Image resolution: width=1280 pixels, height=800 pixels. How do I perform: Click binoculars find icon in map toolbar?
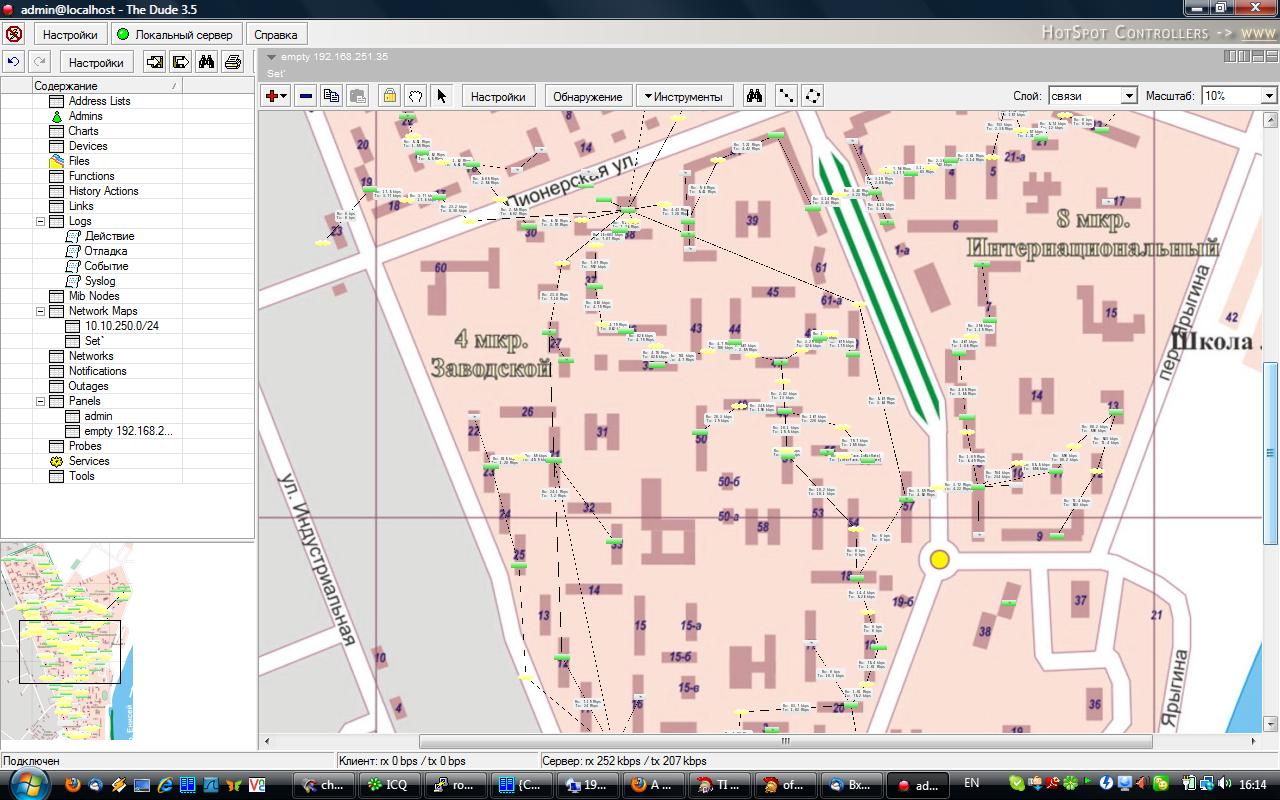(x=755, y=96)
